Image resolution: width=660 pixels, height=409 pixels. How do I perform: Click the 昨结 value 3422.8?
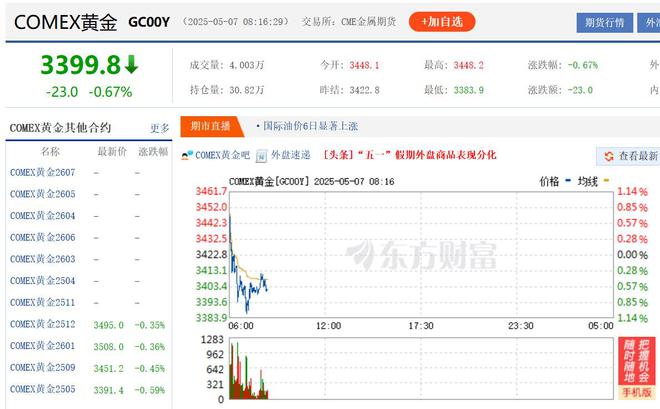click(364, 90)
